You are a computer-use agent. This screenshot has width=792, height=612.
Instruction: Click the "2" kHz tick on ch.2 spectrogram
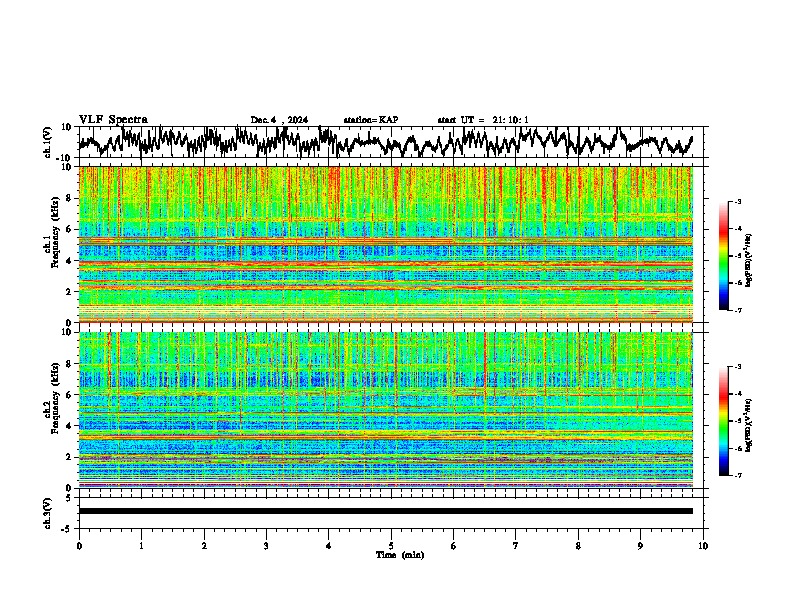pos(69,457)
